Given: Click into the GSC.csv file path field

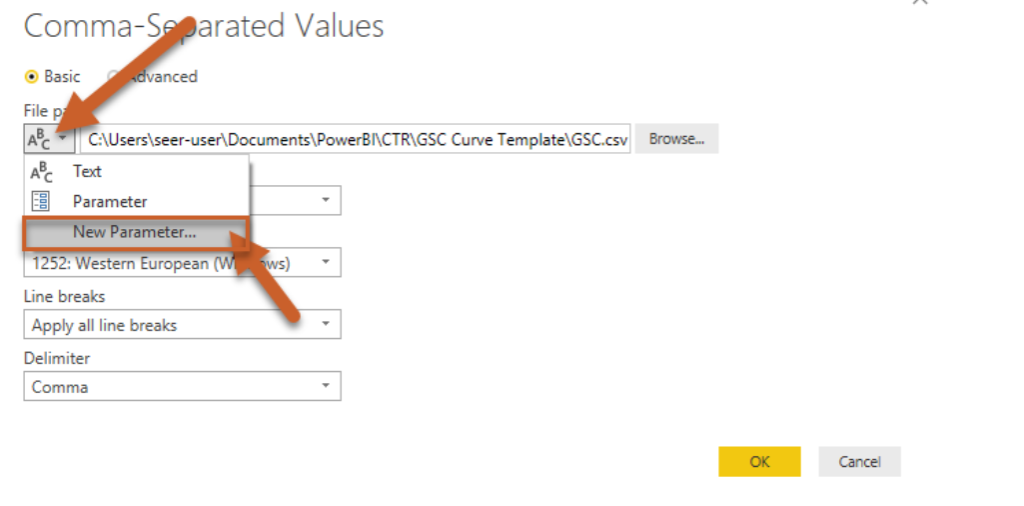Looking at the screenshot, I should 357,140.
